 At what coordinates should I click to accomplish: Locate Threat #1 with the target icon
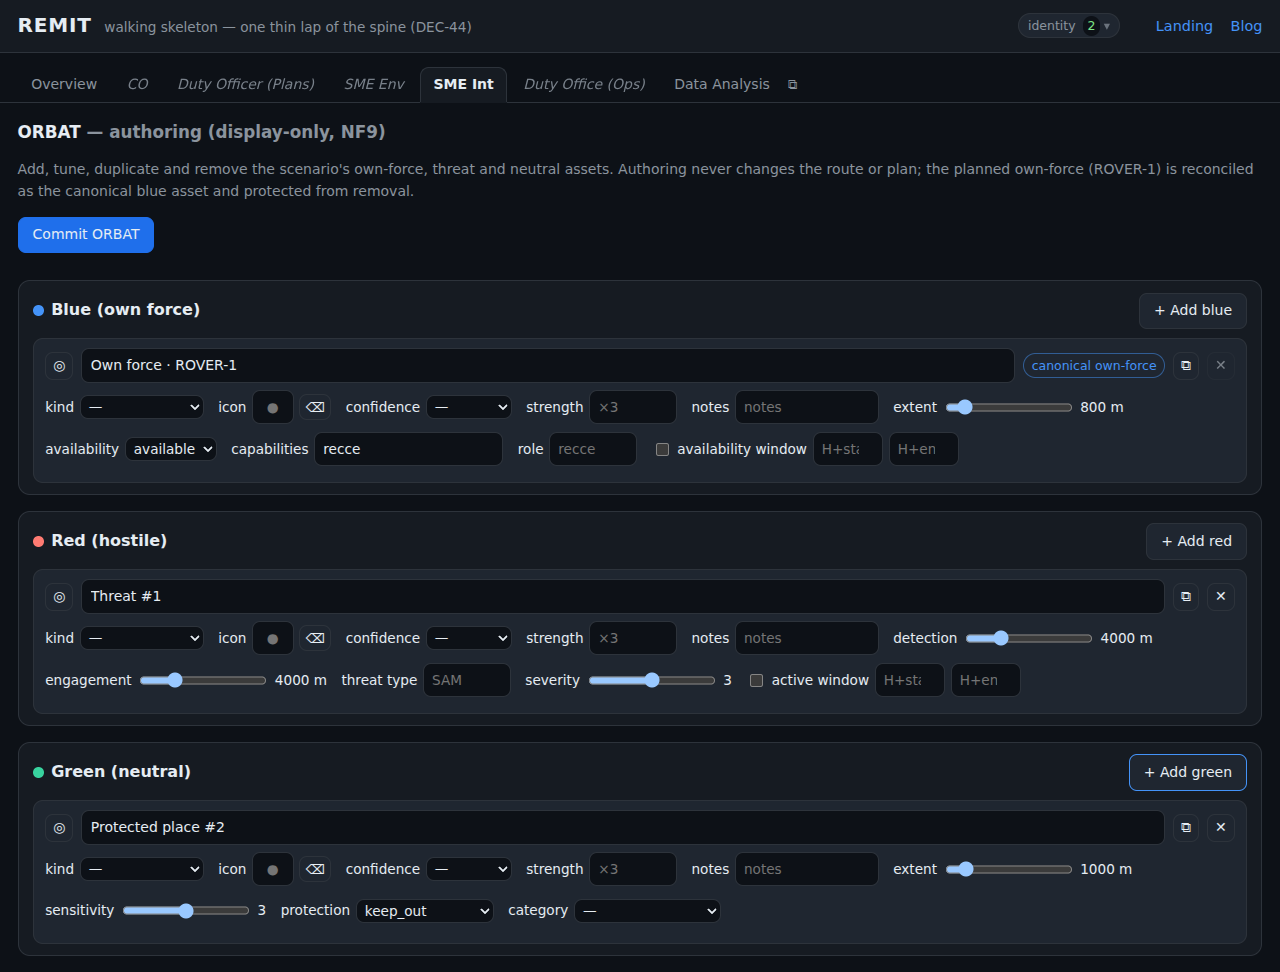point(59,597)
